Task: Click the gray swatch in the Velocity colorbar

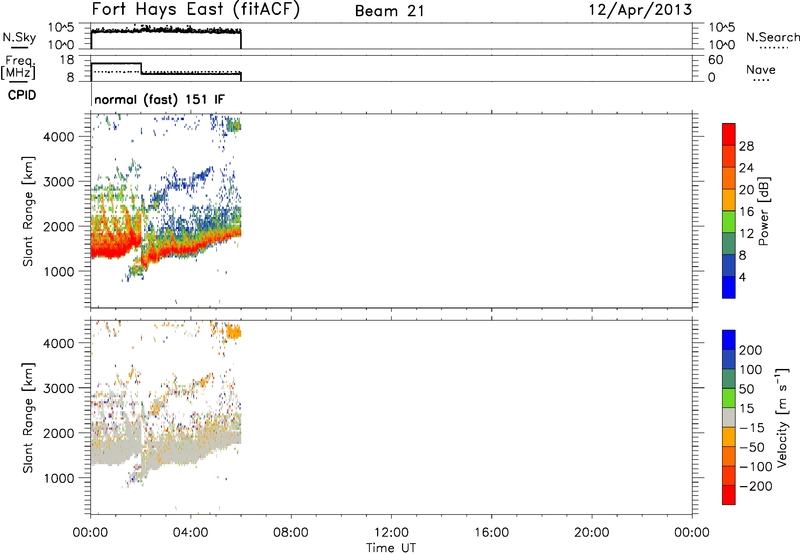Action: point(729,418)
